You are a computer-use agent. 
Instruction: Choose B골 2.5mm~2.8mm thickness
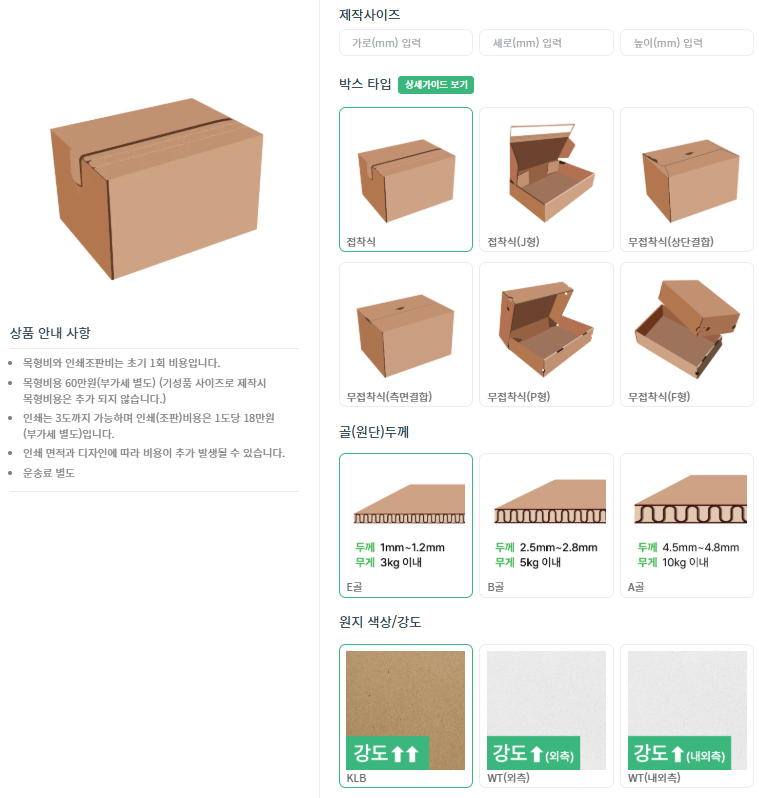pyautogui.click(x=546, y=525)
